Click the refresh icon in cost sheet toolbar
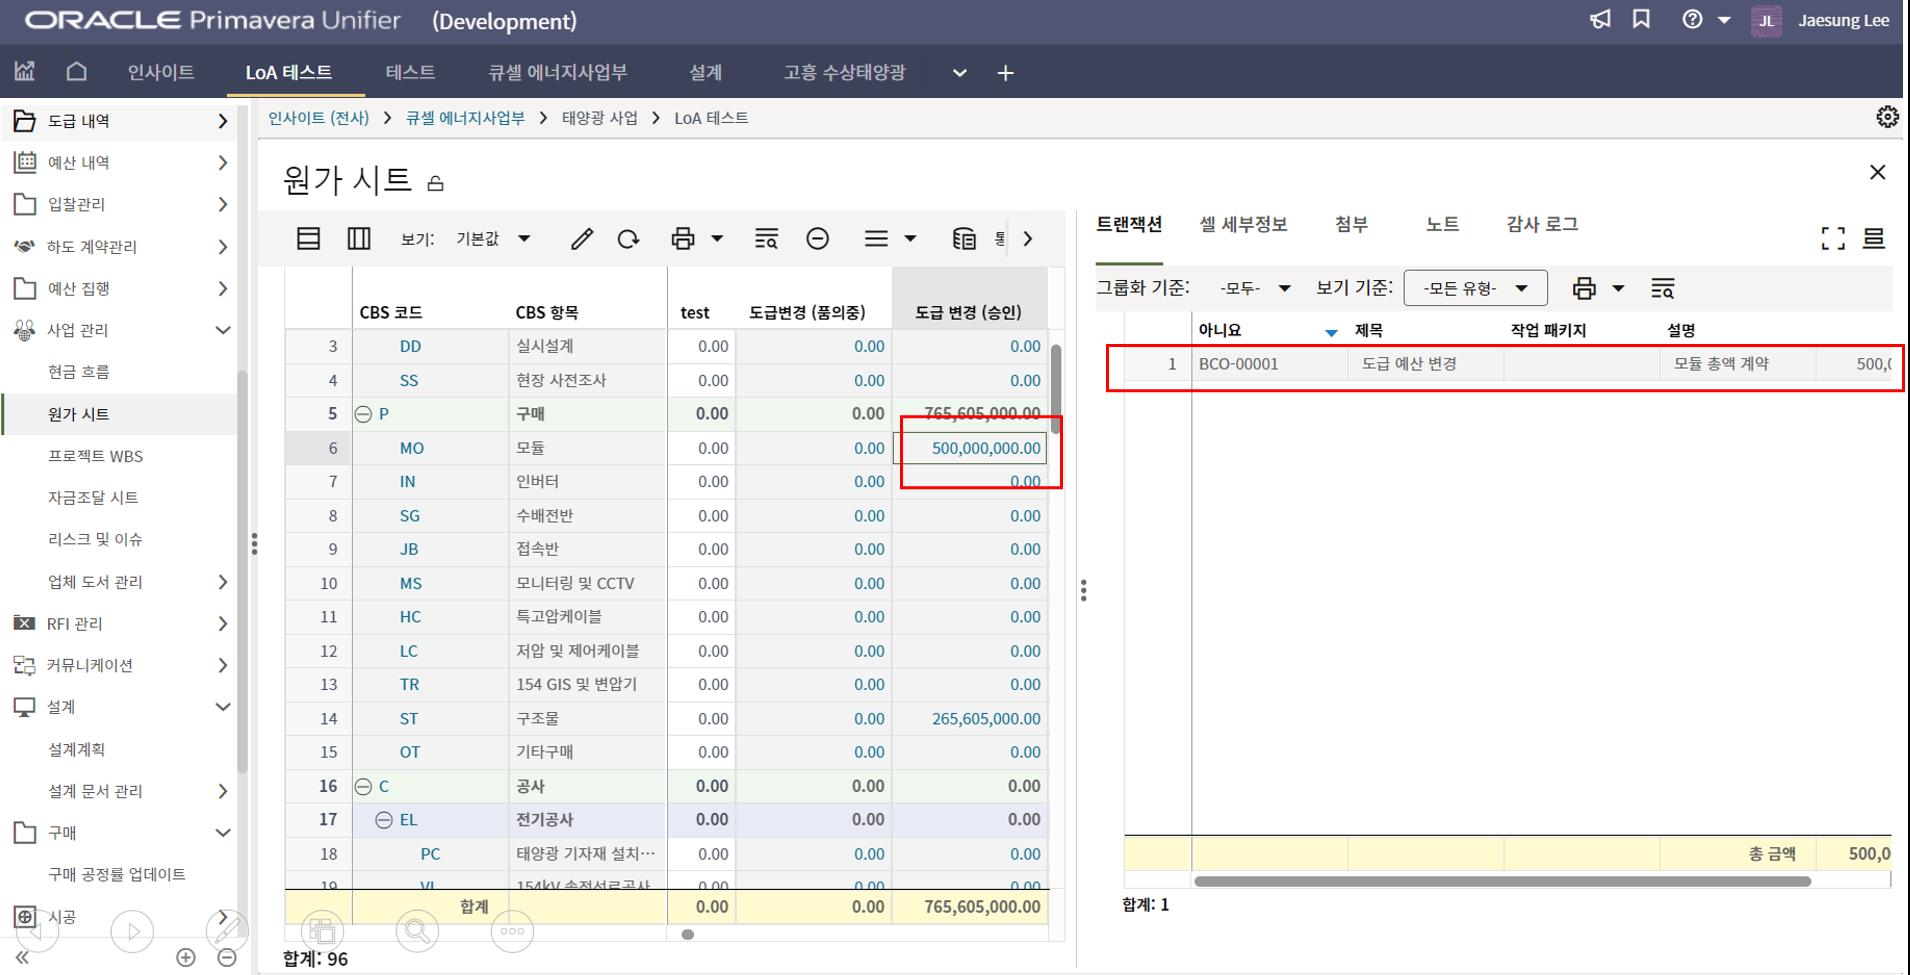This screenshot has height=975, width=1910. 628,239
